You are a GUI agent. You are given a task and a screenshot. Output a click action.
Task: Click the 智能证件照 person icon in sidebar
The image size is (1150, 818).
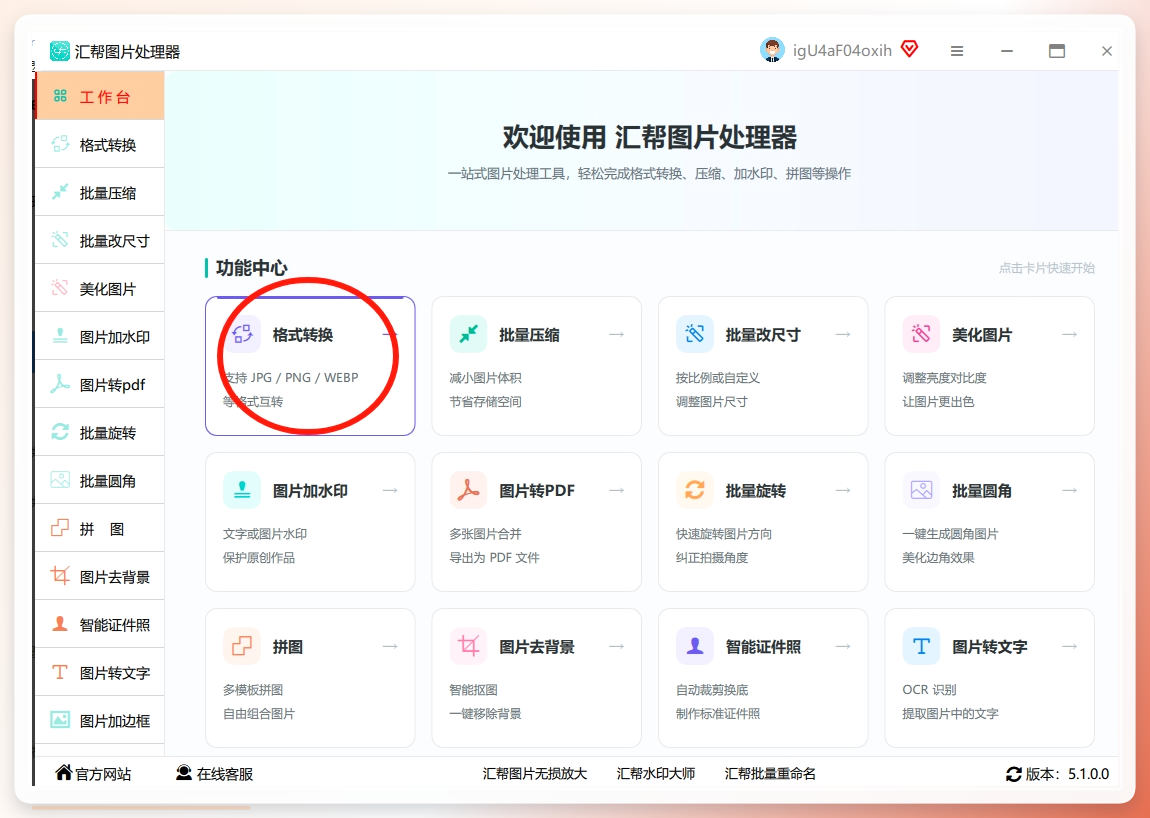pos(60,624)
